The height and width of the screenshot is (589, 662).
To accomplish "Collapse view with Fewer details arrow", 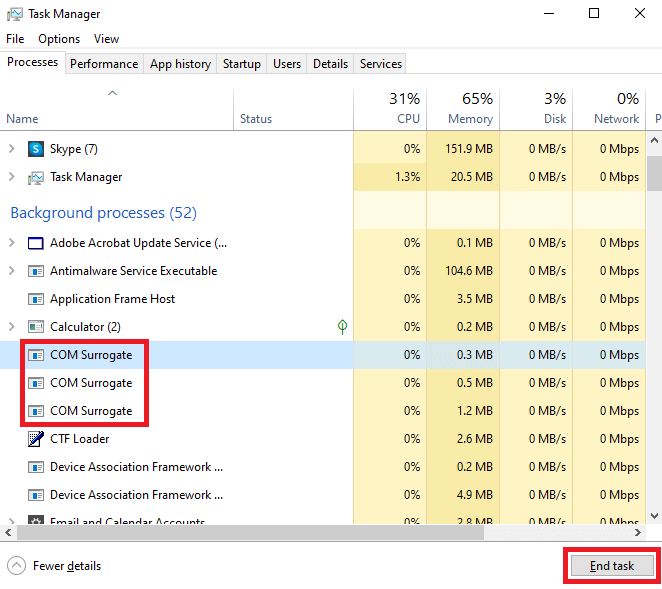I will (16, 565).
